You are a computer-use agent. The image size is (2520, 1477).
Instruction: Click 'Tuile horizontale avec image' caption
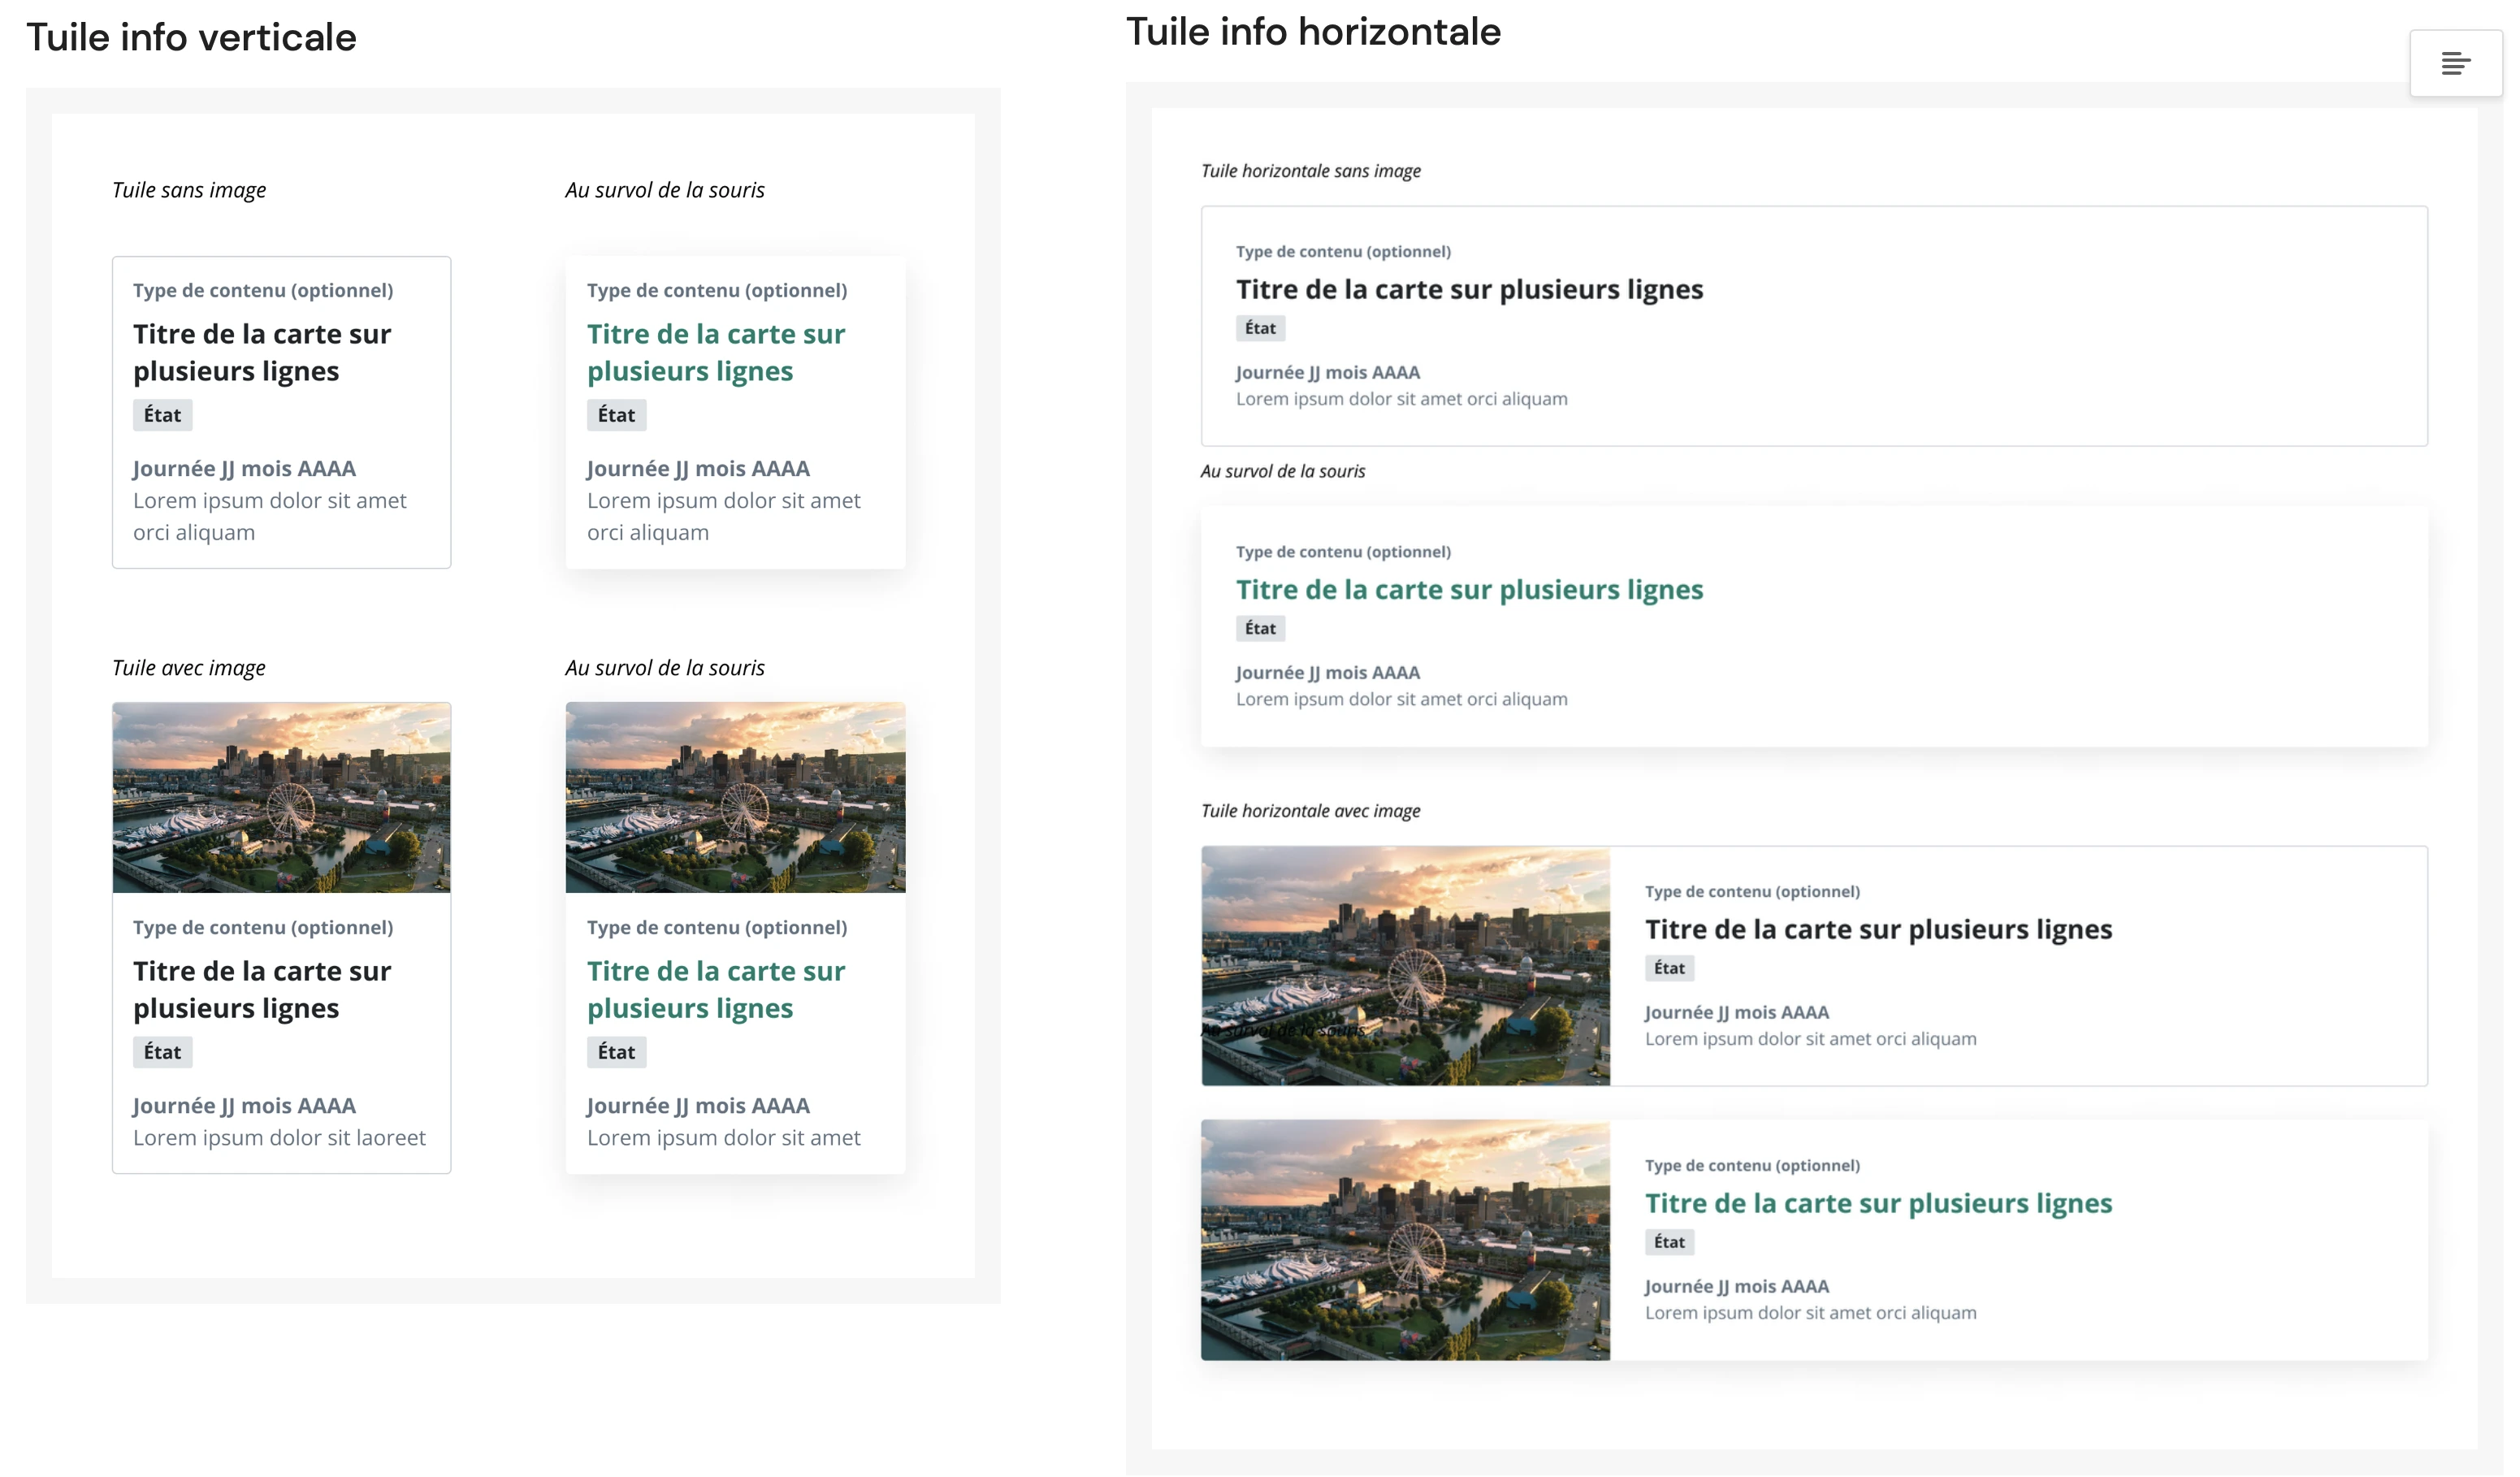coord(1310,811)
